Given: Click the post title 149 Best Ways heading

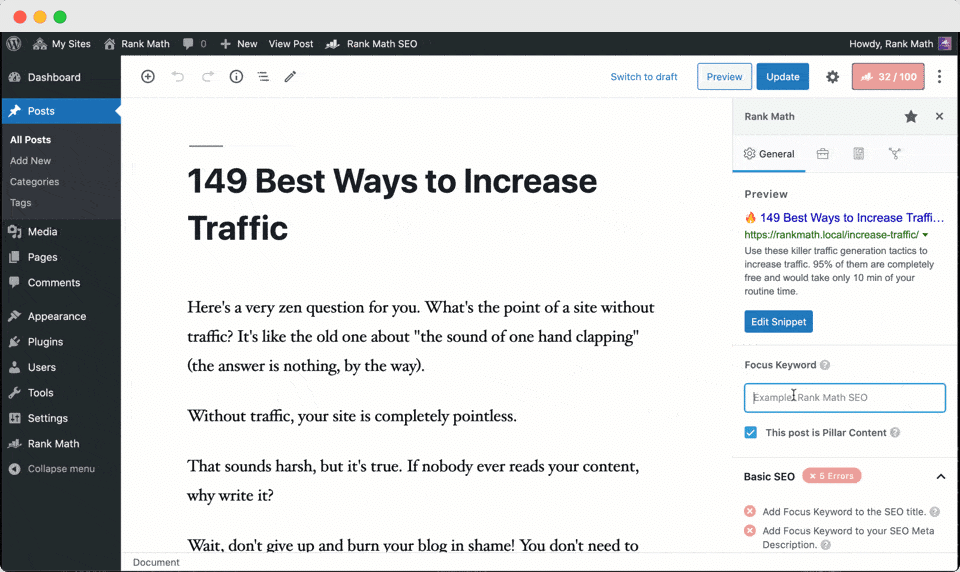Looking at the screenshot, I should [x=392, y=205].
